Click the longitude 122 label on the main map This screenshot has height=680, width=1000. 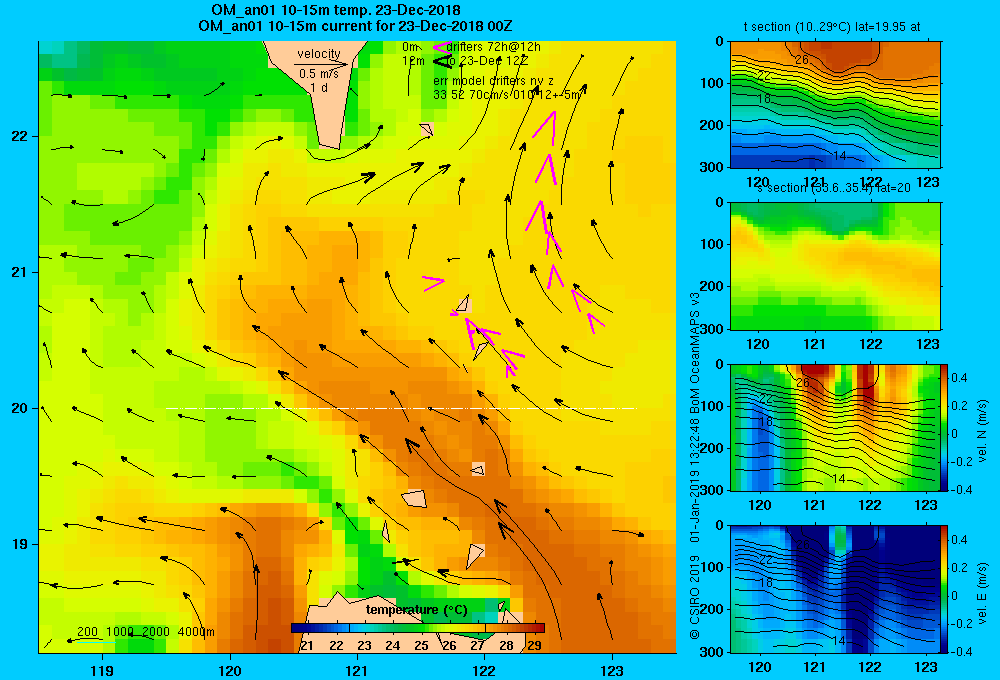(484, 670)
